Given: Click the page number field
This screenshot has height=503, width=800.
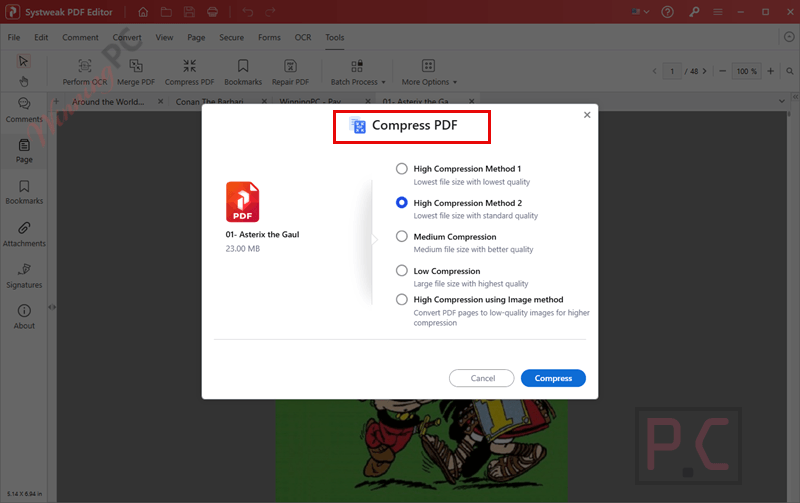Looking at the screenshot, I should tap(672, 71).
